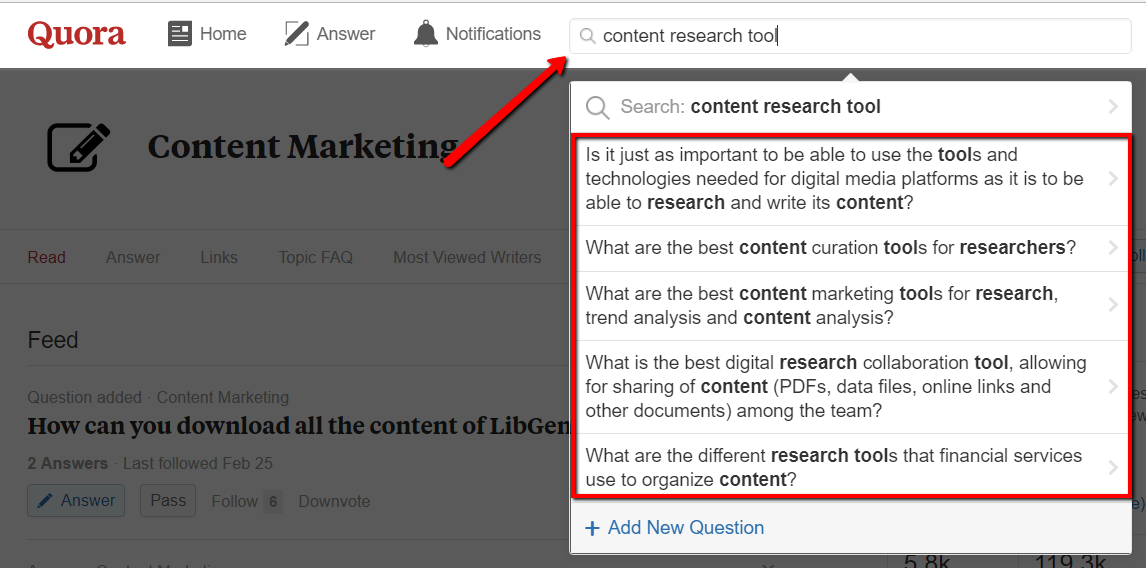Click the Answer pencil icon in header
1146x568 pixels.
click(297, 34)
